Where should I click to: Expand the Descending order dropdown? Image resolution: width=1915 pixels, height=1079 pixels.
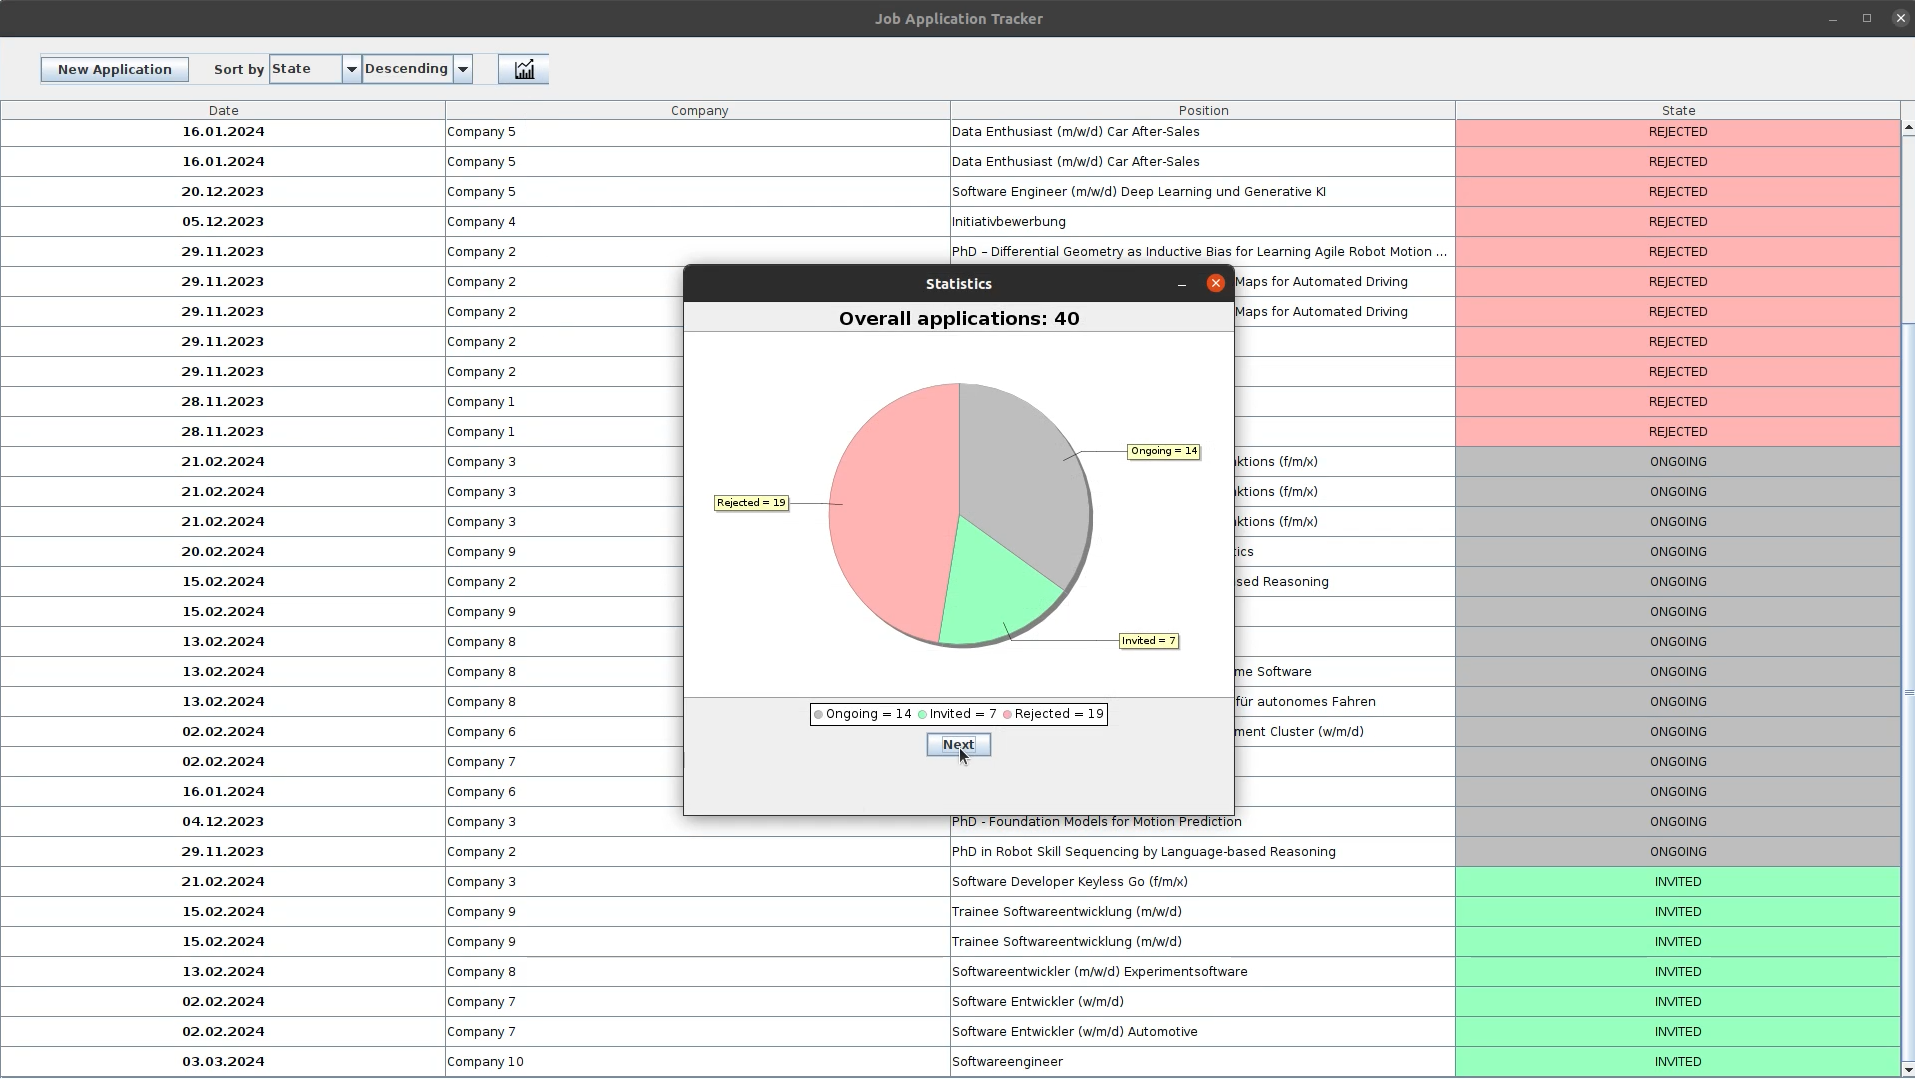(463, 69)
